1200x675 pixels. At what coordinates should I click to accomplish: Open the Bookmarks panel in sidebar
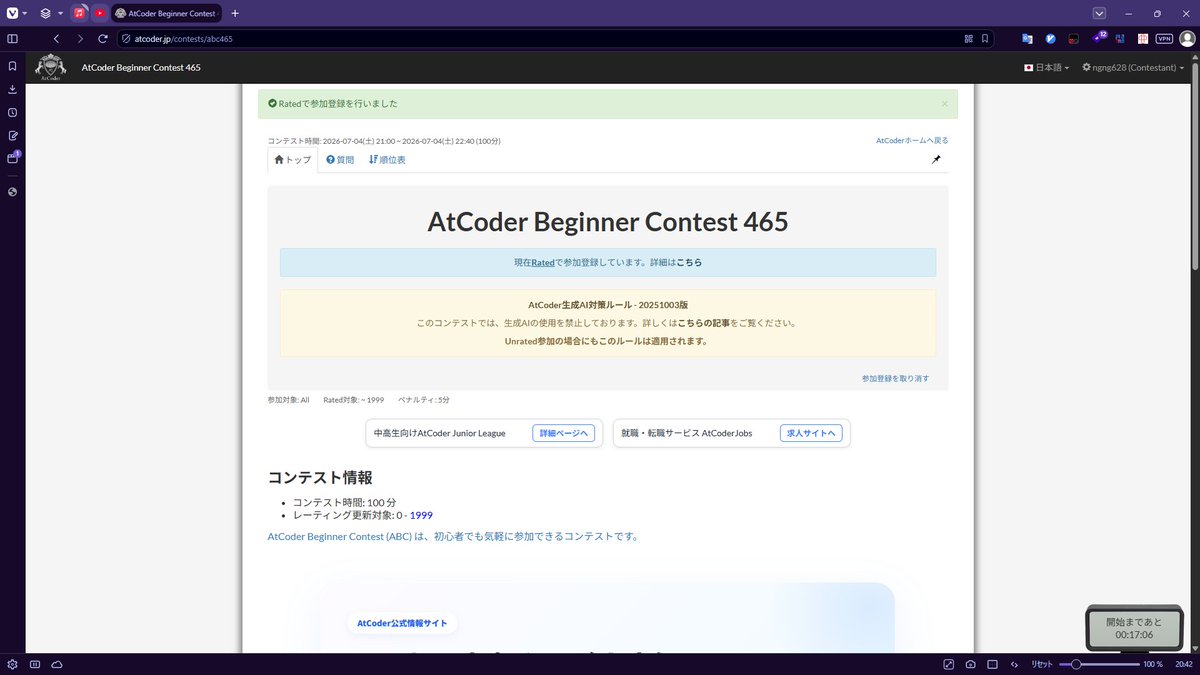tap(12, 66)
